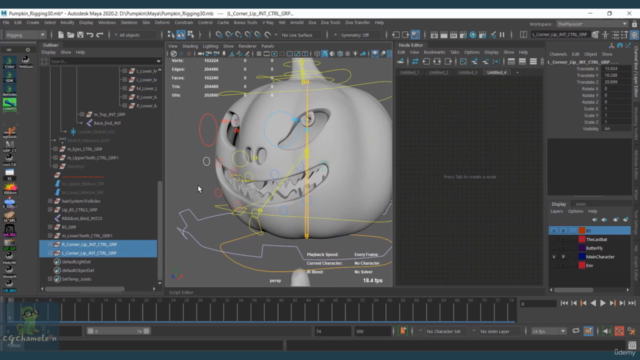Toggle visibility box of Butterfly layer
Screen dimensions: 640x360
(x=553, y=248)
